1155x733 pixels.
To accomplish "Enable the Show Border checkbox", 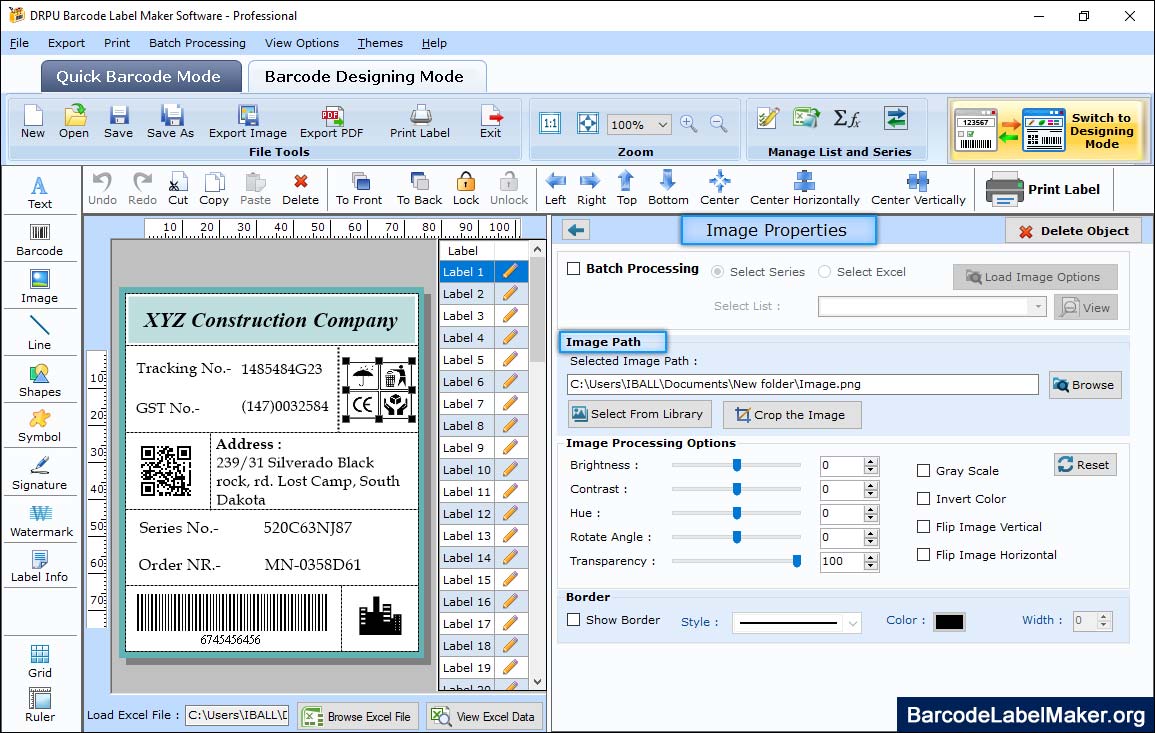I will (574, 620).
